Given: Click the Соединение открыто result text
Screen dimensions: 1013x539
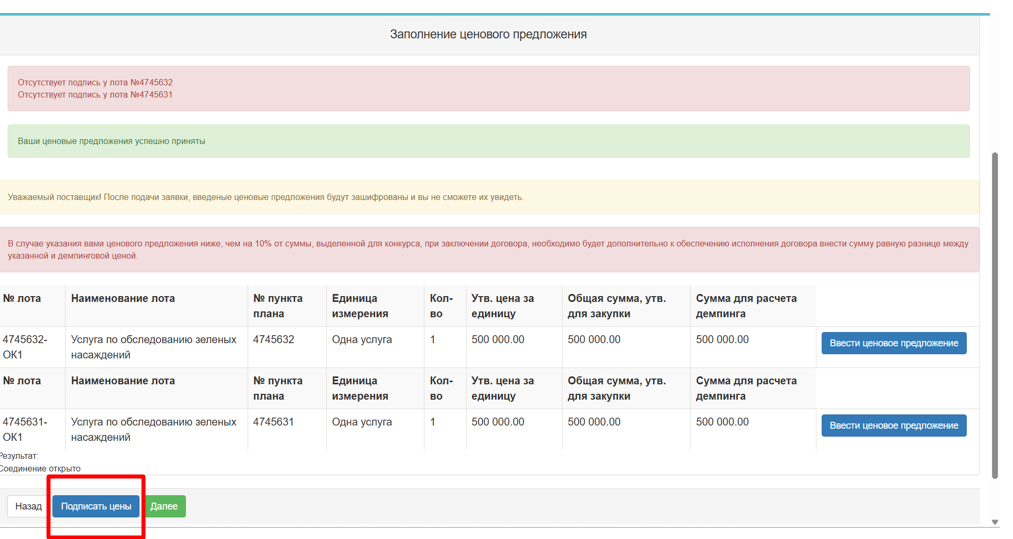Looking at the screenshot, I should pos(40,468).
